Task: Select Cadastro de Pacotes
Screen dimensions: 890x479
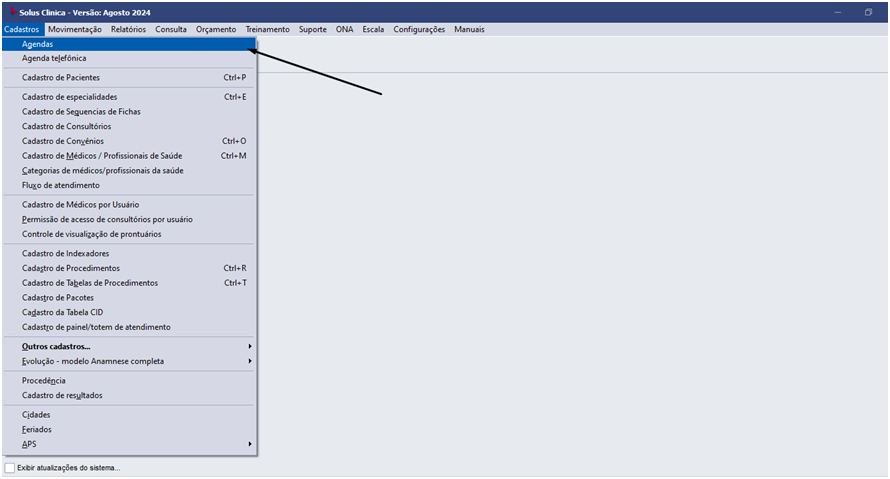Action: point(129,298)
